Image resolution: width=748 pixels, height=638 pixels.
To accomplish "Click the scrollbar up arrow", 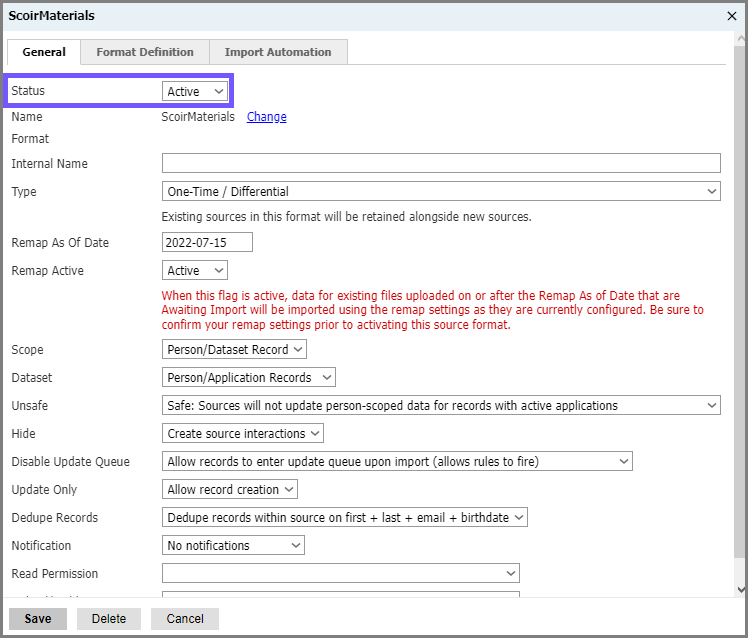I will pos(741,38).
